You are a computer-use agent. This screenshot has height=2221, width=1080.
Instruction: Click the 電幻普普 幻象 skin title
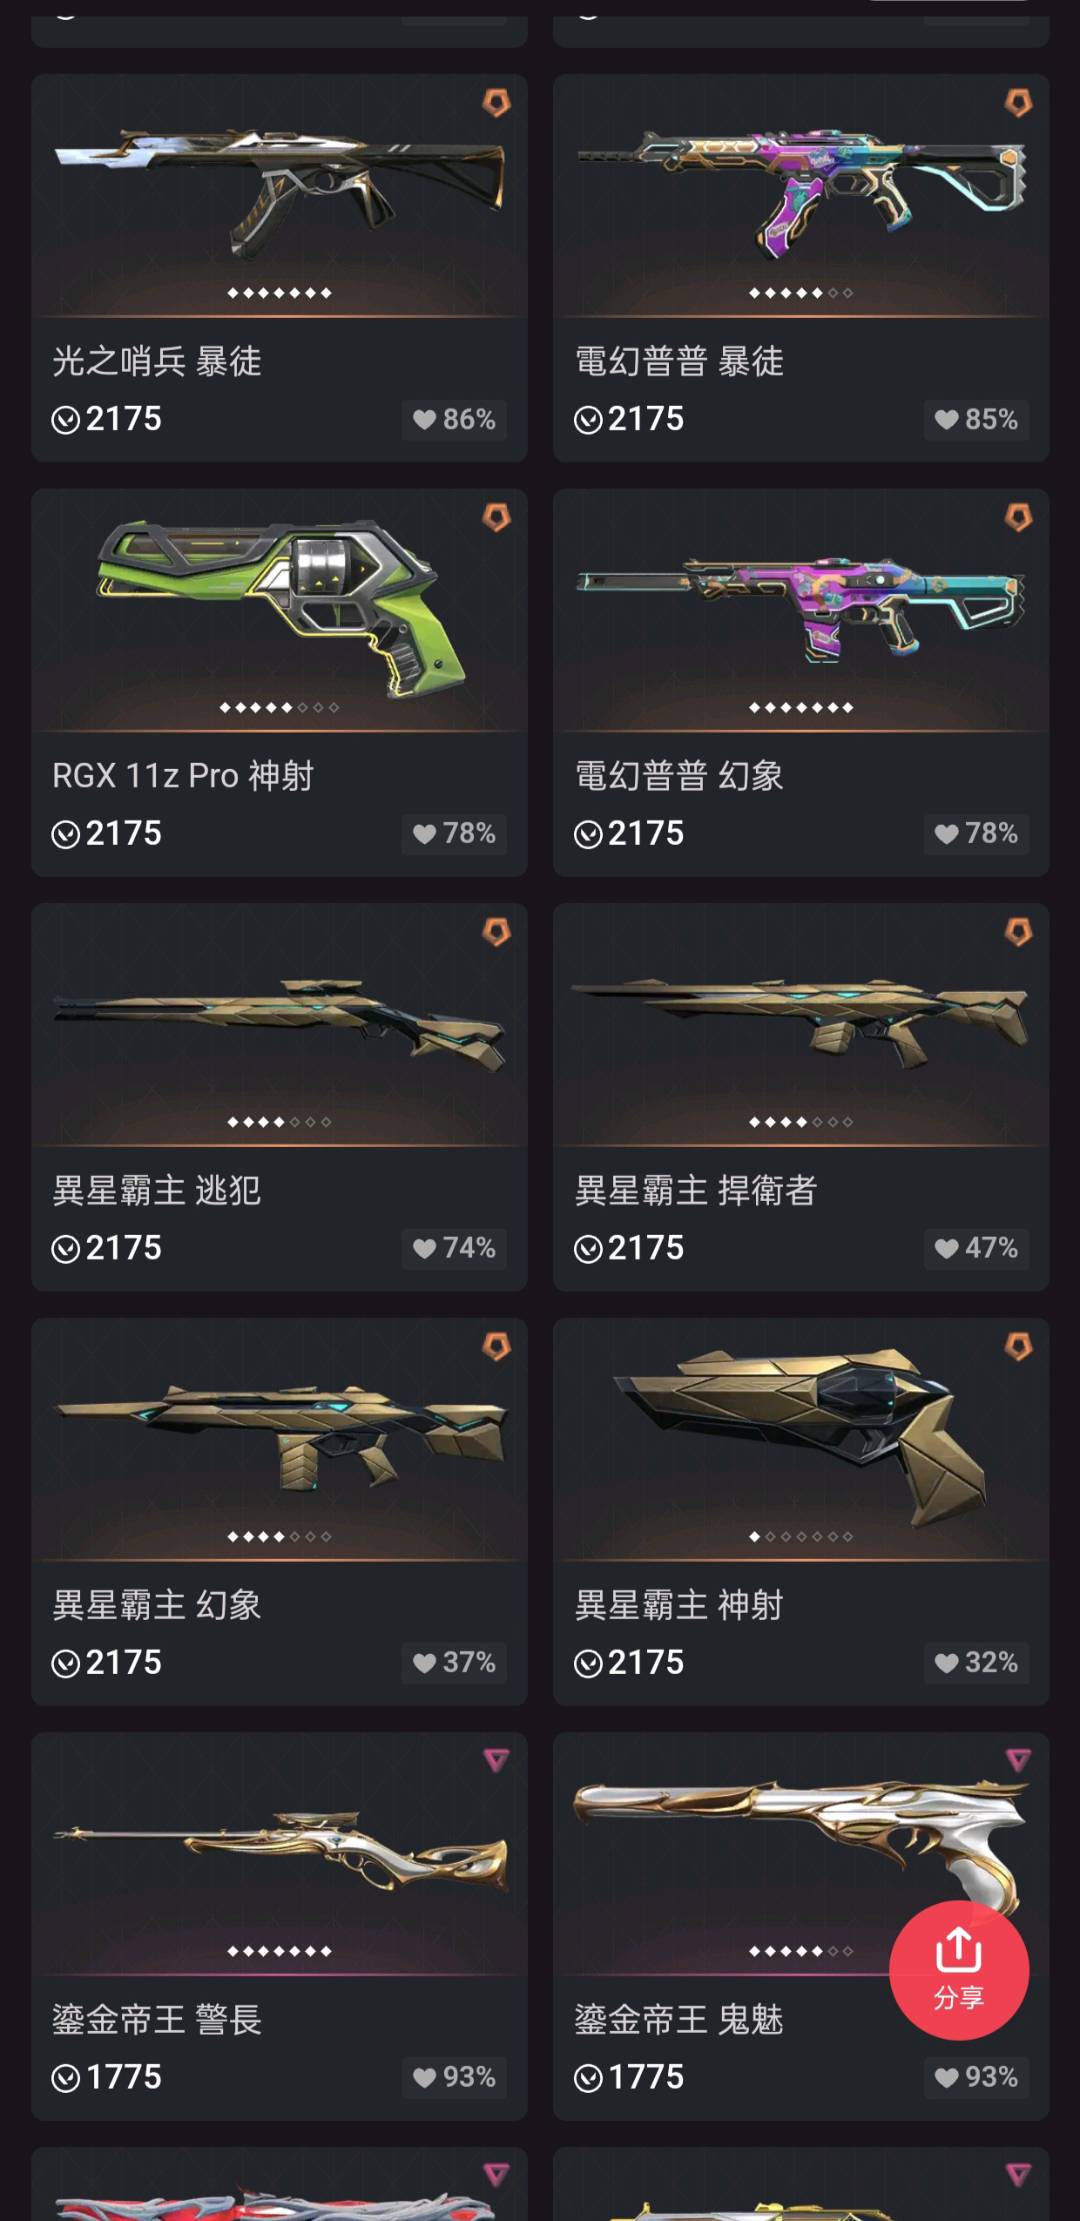[679, 775]
